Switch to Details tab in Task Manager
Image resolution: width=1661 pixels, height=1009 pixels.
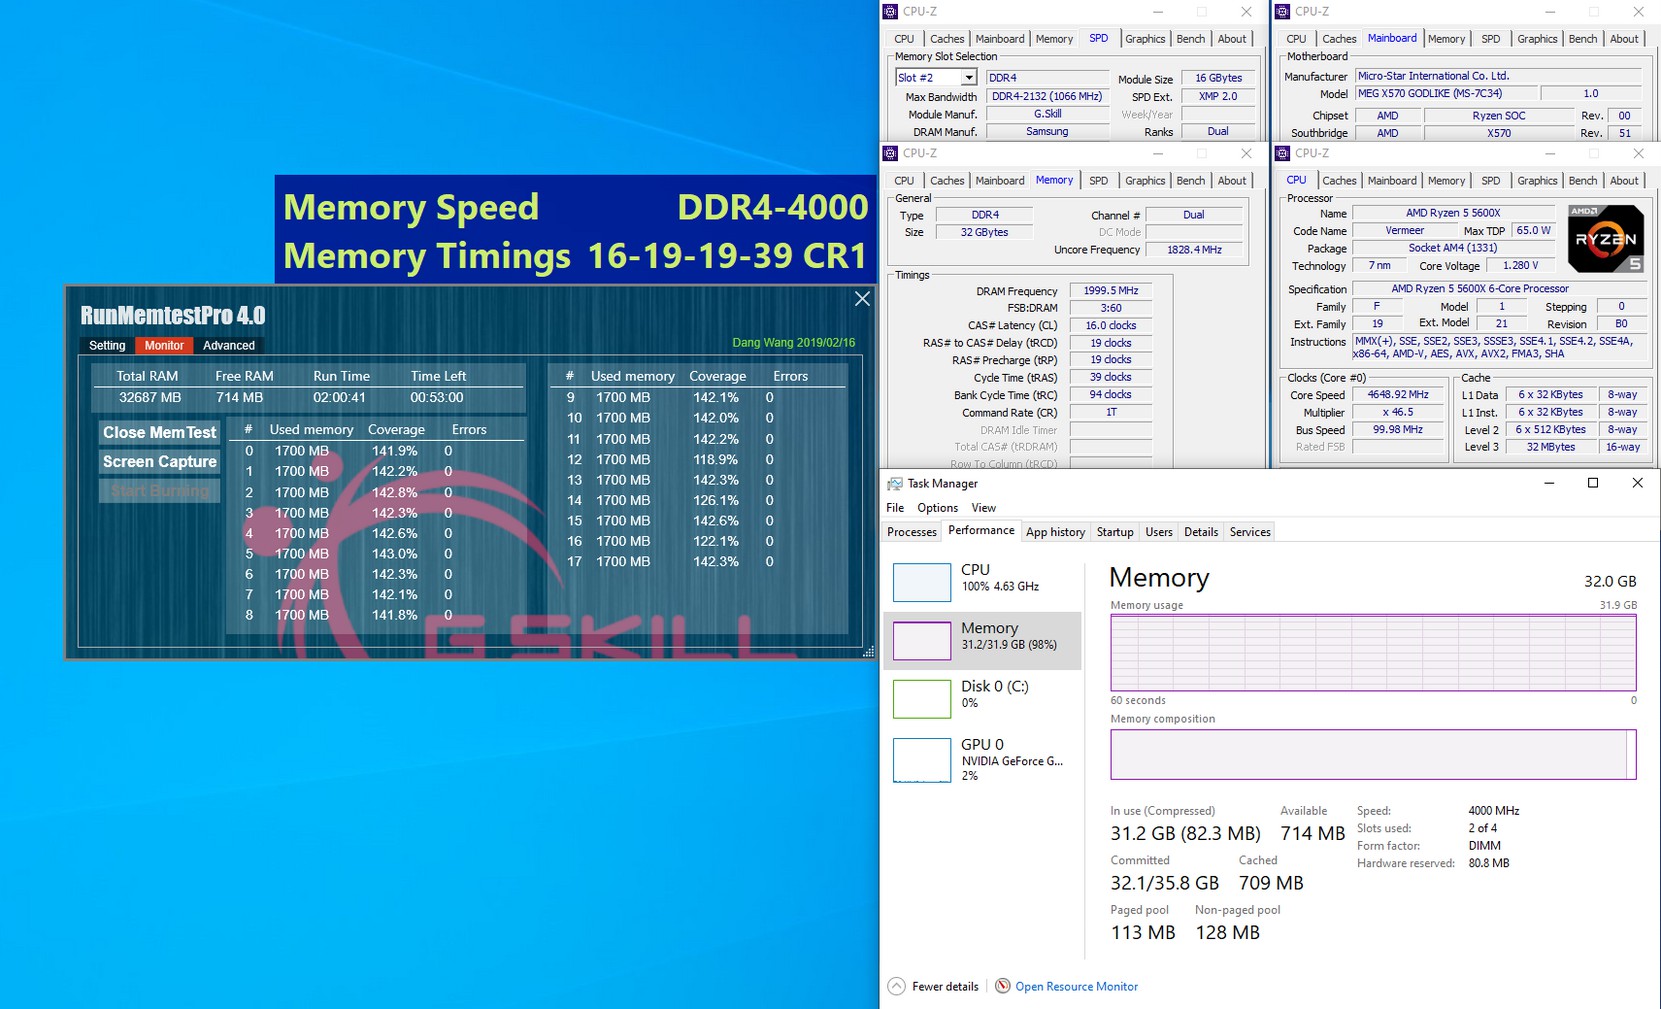point(1201,532)
